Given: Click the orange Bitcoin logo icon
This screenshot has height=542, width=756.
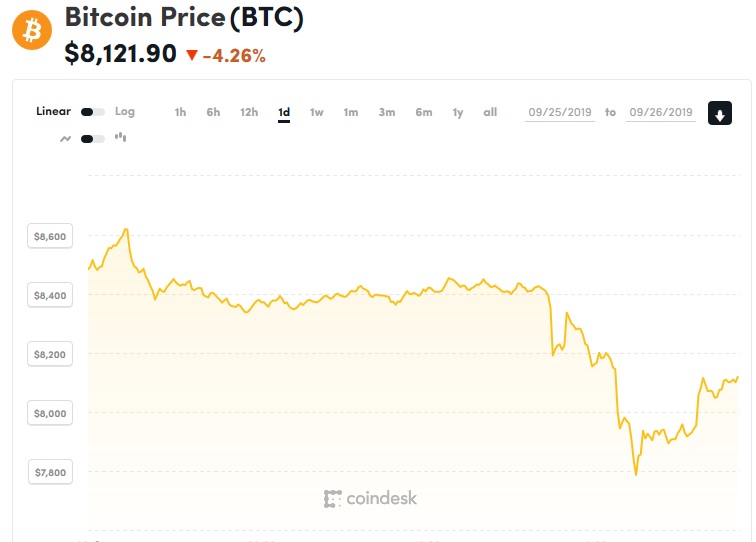Looking at the screenshot, I should [x=32, y=31].
